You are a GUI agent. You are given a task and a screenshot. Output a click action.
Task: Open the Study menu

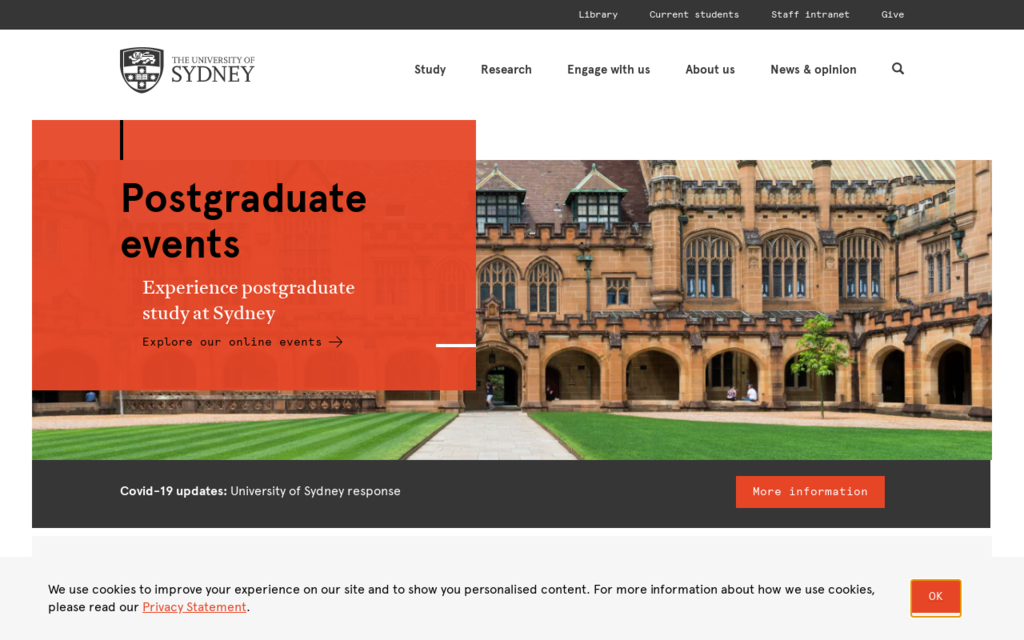(430, 69)
